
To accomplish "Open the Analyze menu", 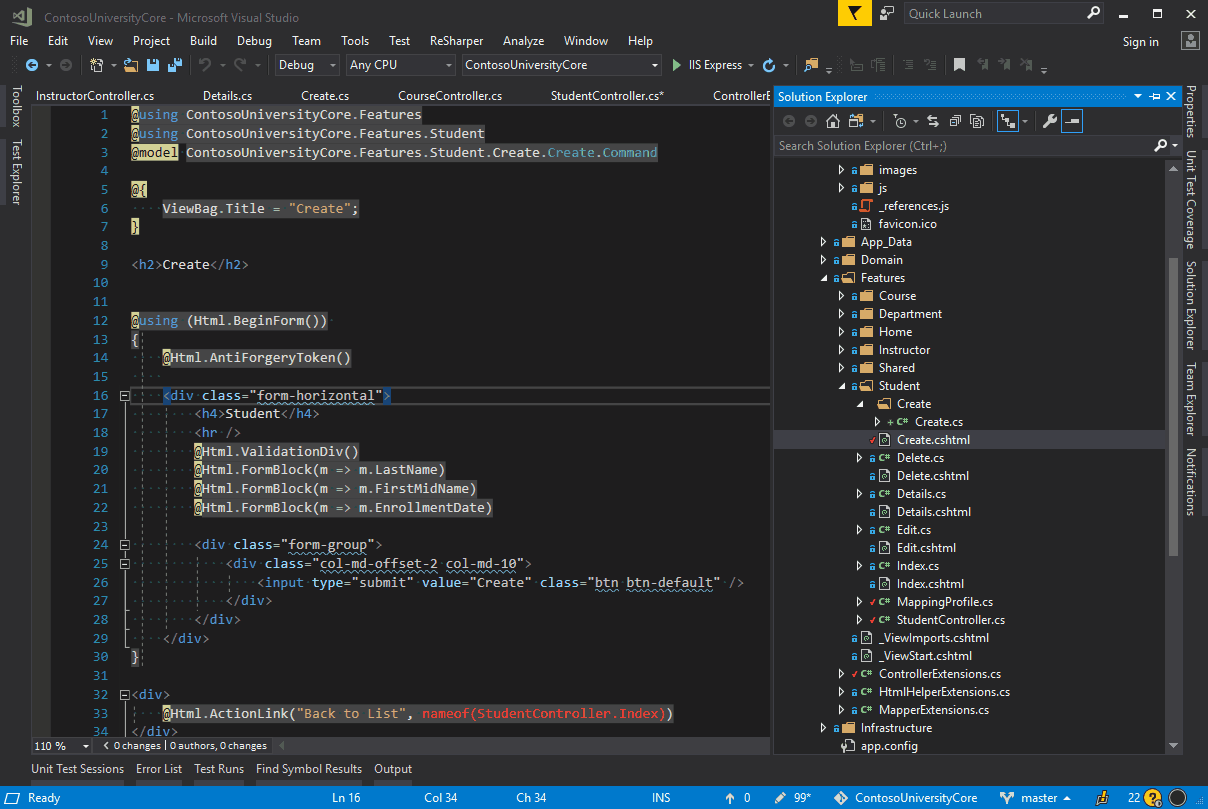I will click(x=523, y=41).
